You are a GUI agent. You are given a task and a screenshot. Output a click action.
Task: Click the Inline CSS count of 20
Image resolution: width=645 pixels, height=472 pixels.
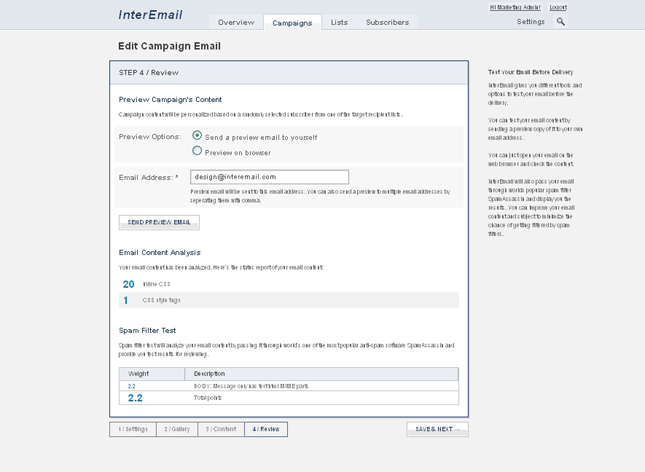tap(128, 284)
